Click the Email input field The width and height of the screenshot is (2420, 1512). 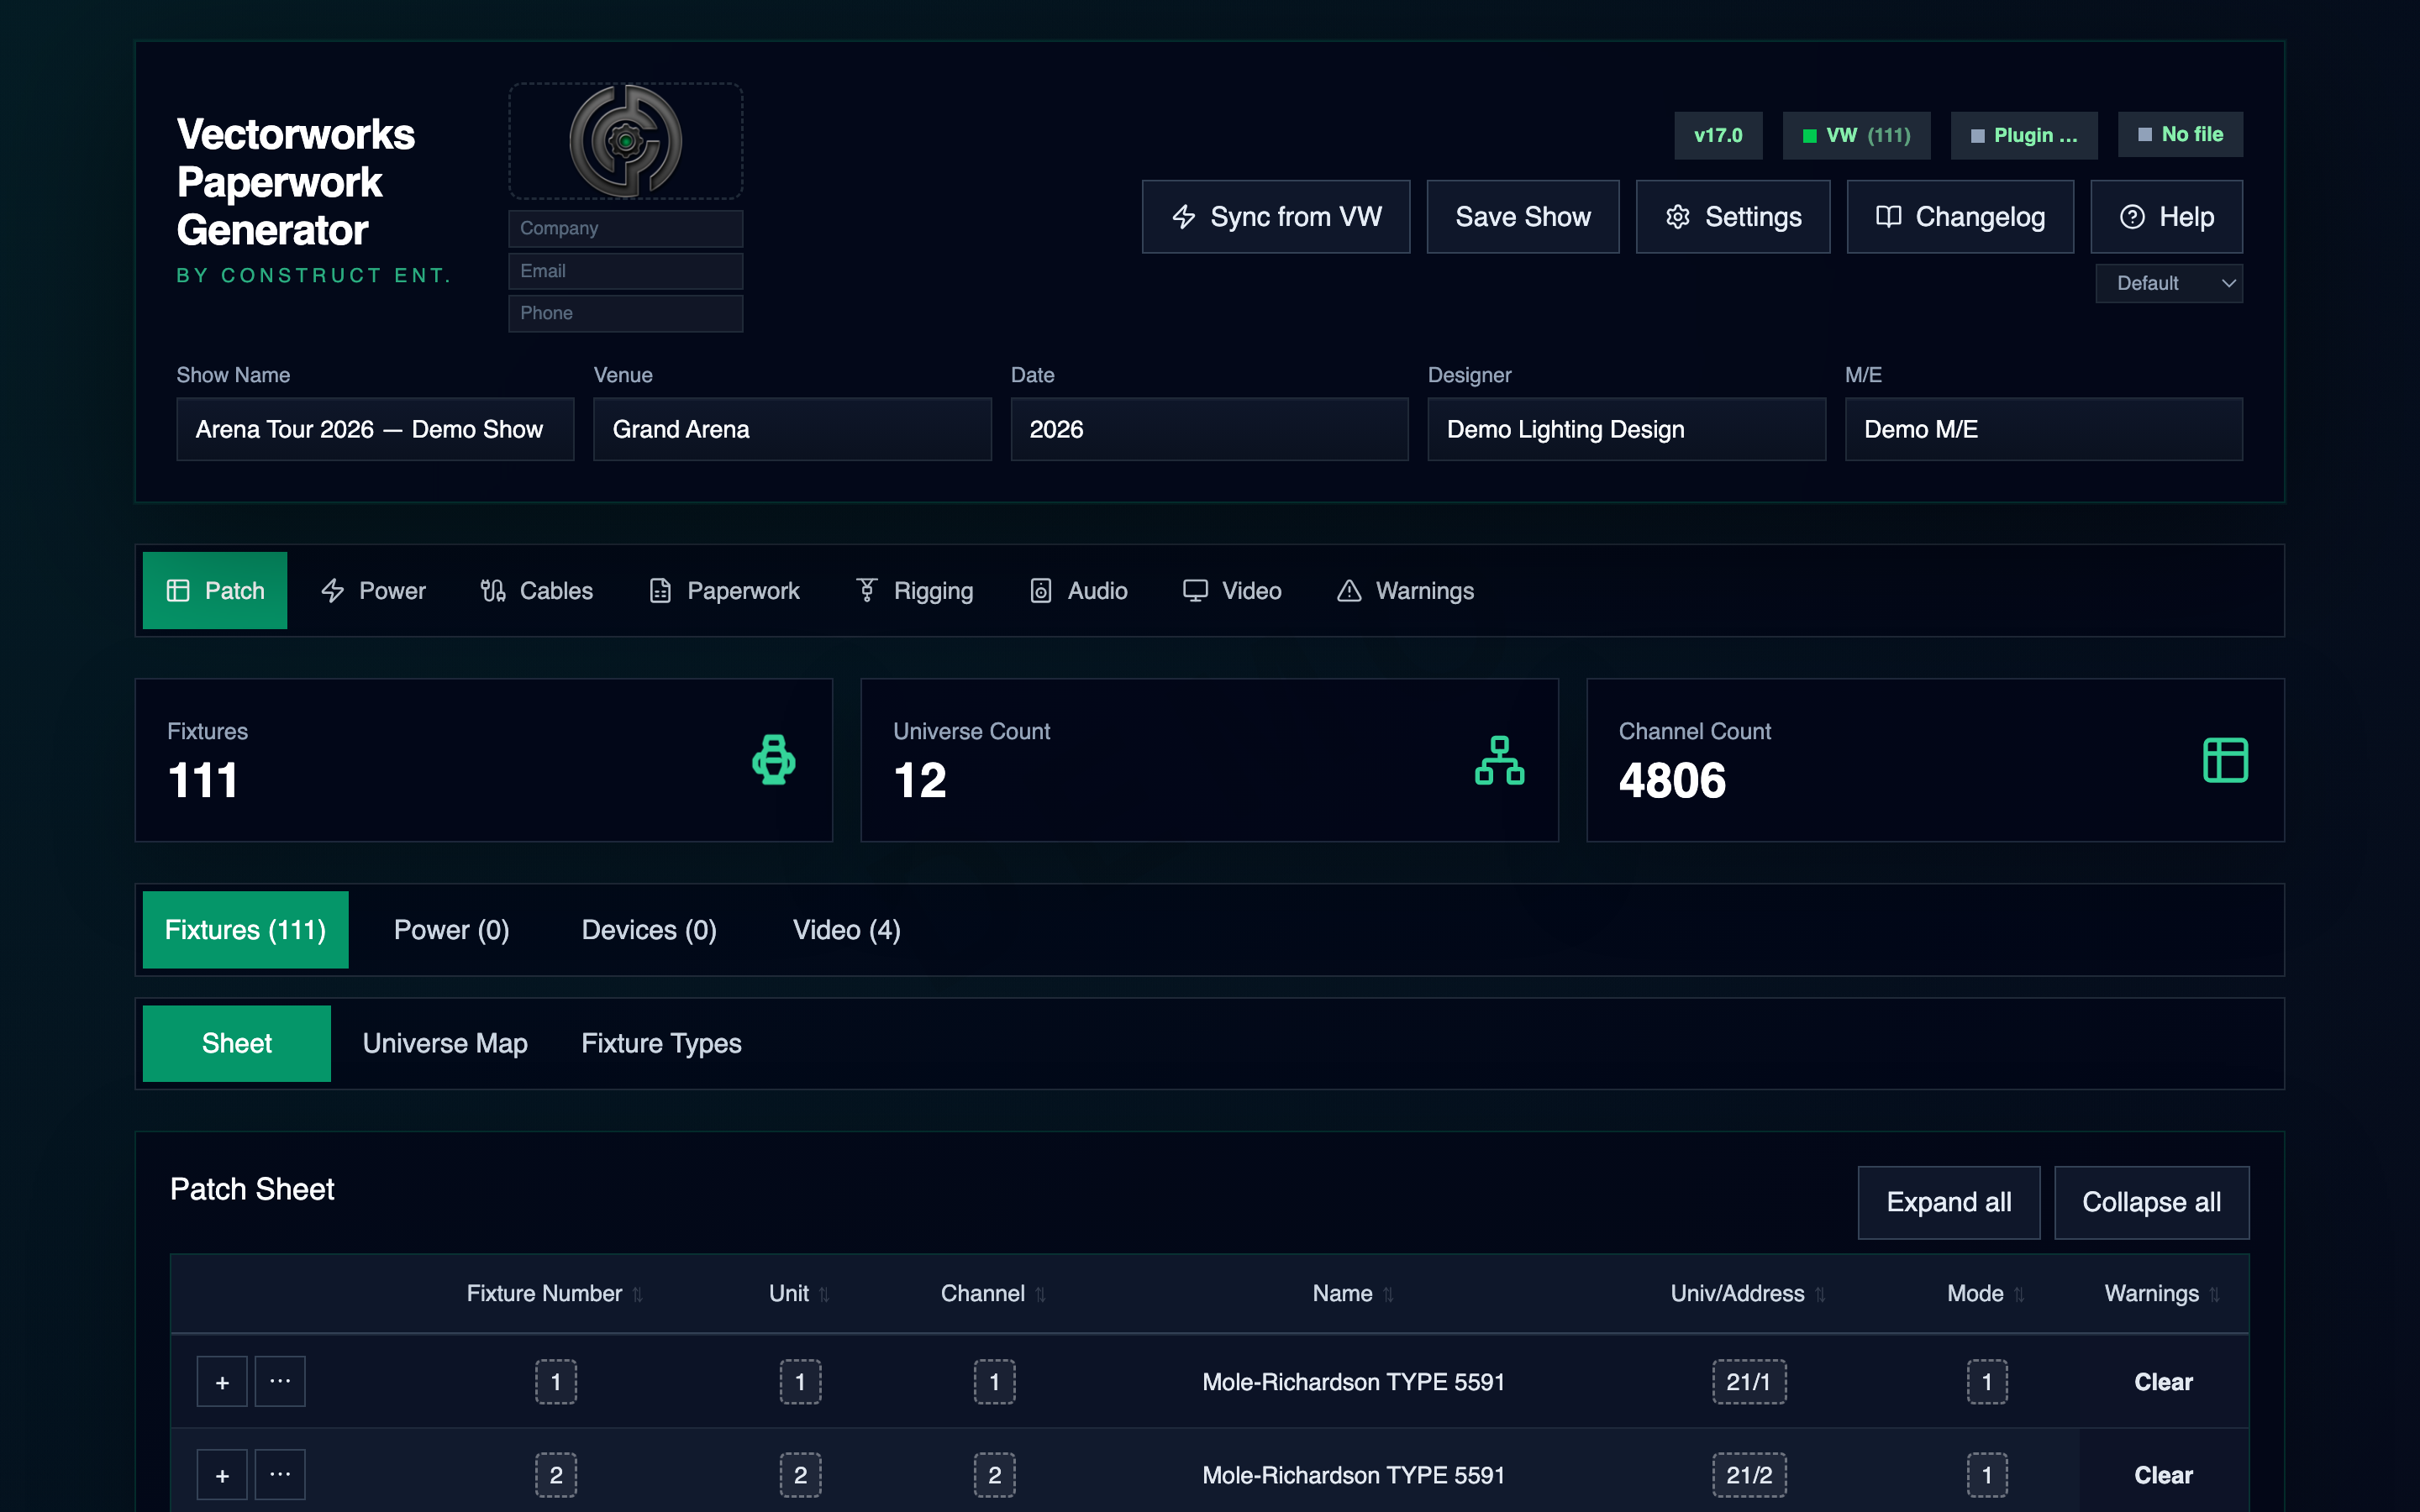pyautogui.click(x=625, y=271)
